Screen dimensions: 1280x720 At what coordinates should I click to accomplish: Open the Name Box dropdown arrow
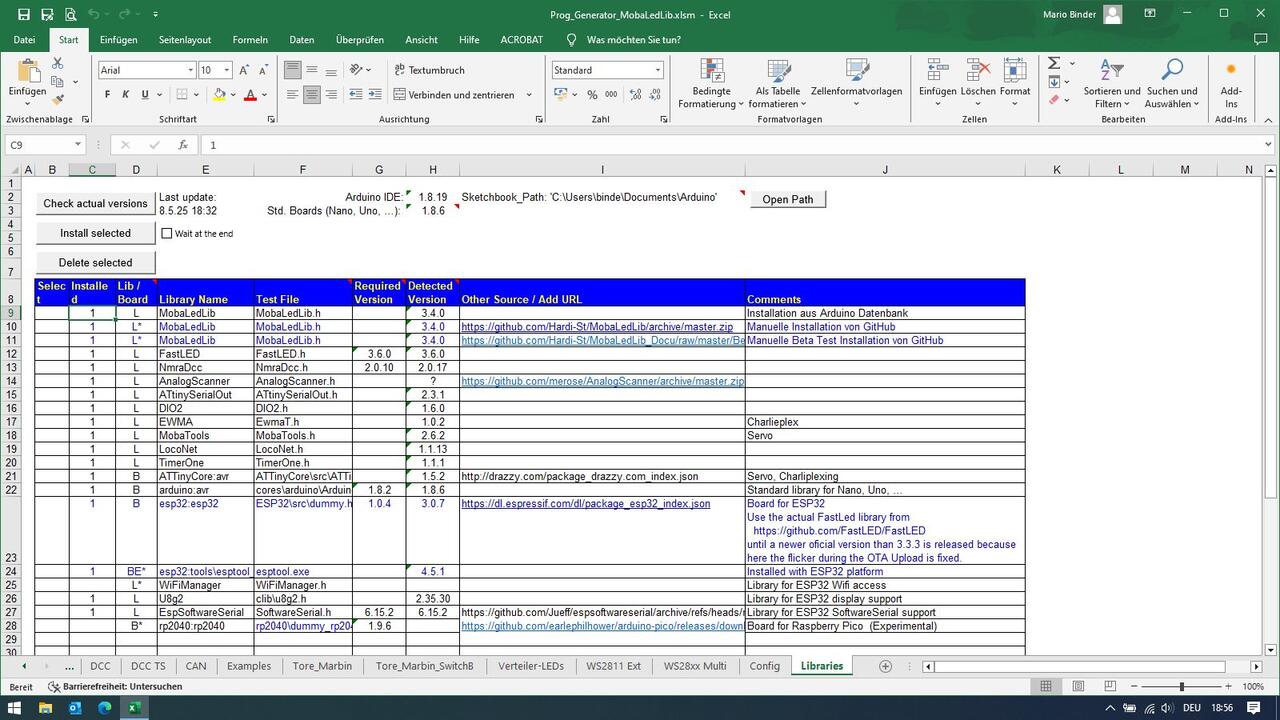[78, 145]
